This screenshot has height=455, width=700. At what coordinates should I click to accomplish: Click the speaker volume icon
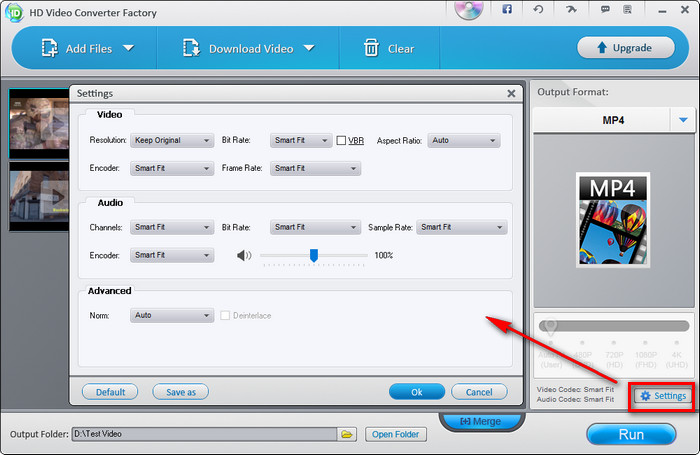(244, 255)
